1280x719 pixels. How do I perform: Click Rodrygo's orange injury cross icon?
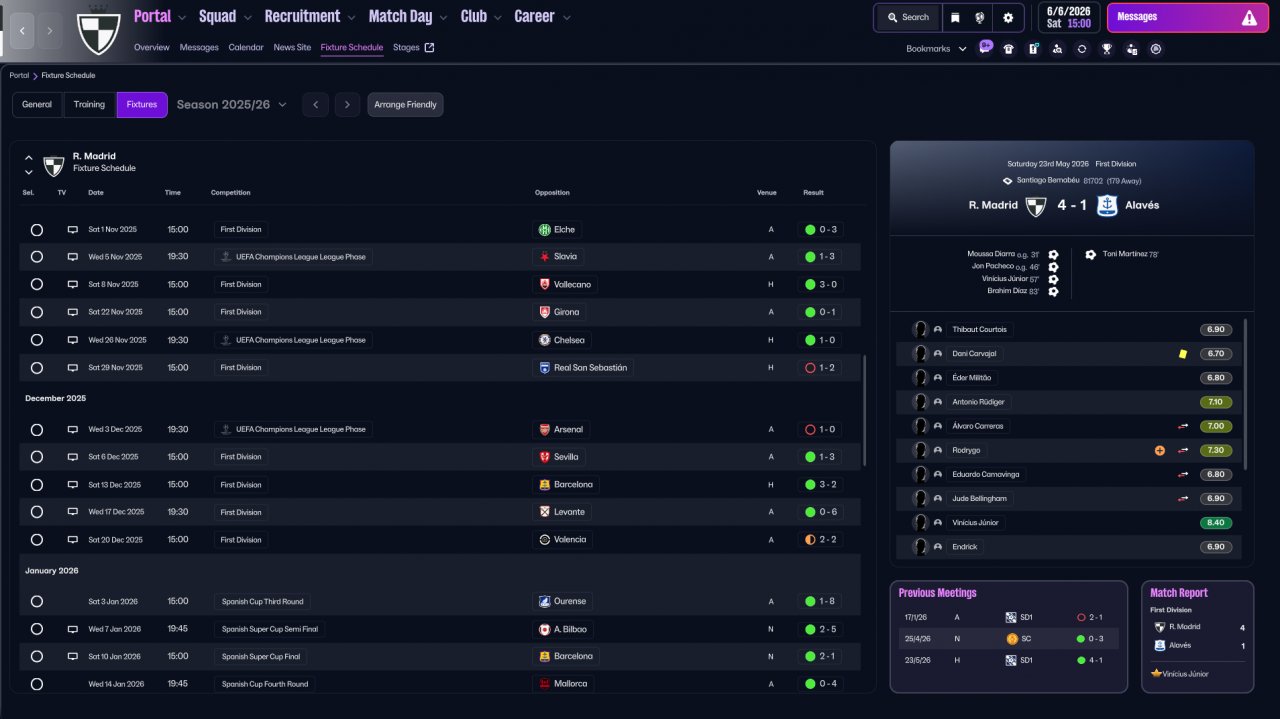[1160, 450]
